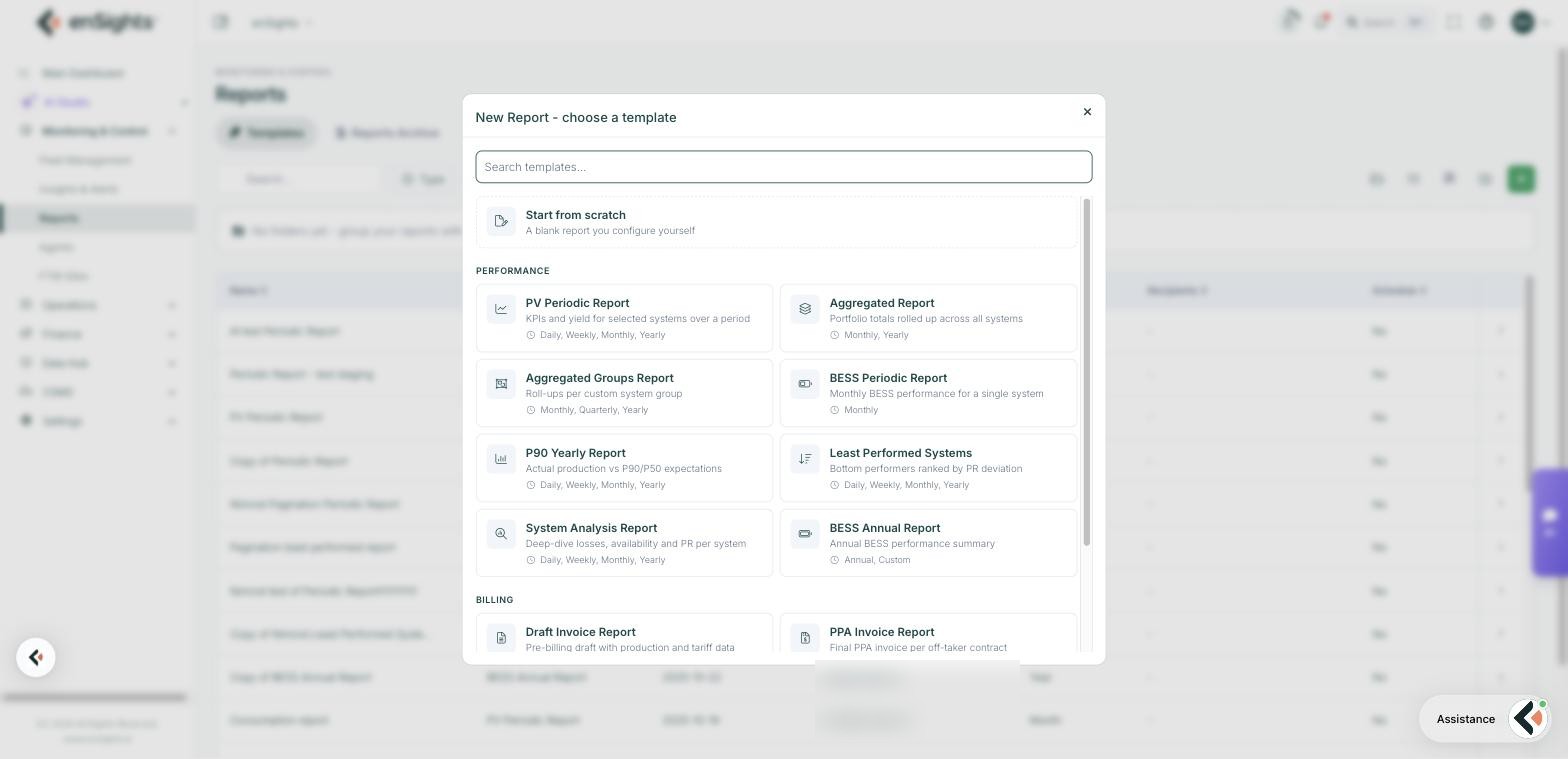The height and width of the screenshot is (759, 1568).
Task: Click the BILLING section heading
Action: tap(495, 600)
